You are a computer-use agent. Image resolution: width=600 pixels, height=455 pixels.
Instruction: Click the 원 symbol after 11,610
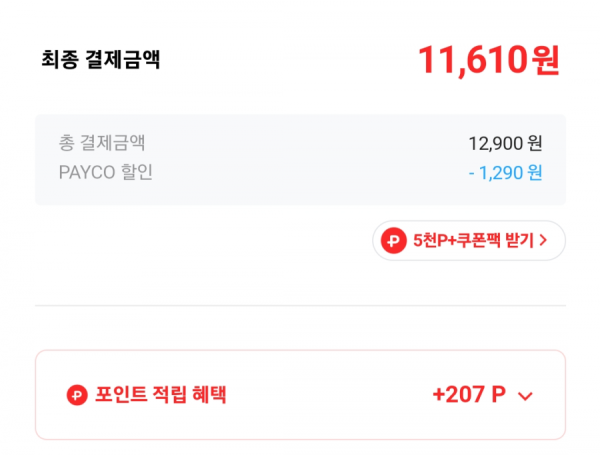tap(546, 60)
